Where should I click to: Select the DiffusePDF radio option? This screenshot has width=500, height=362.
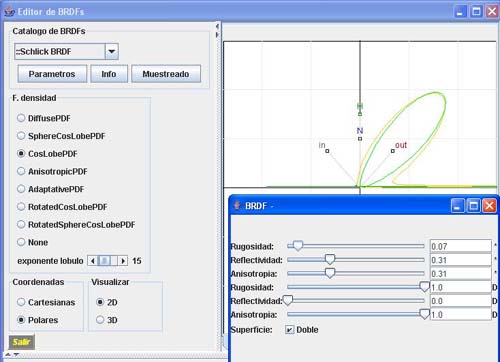coord(21,118)
